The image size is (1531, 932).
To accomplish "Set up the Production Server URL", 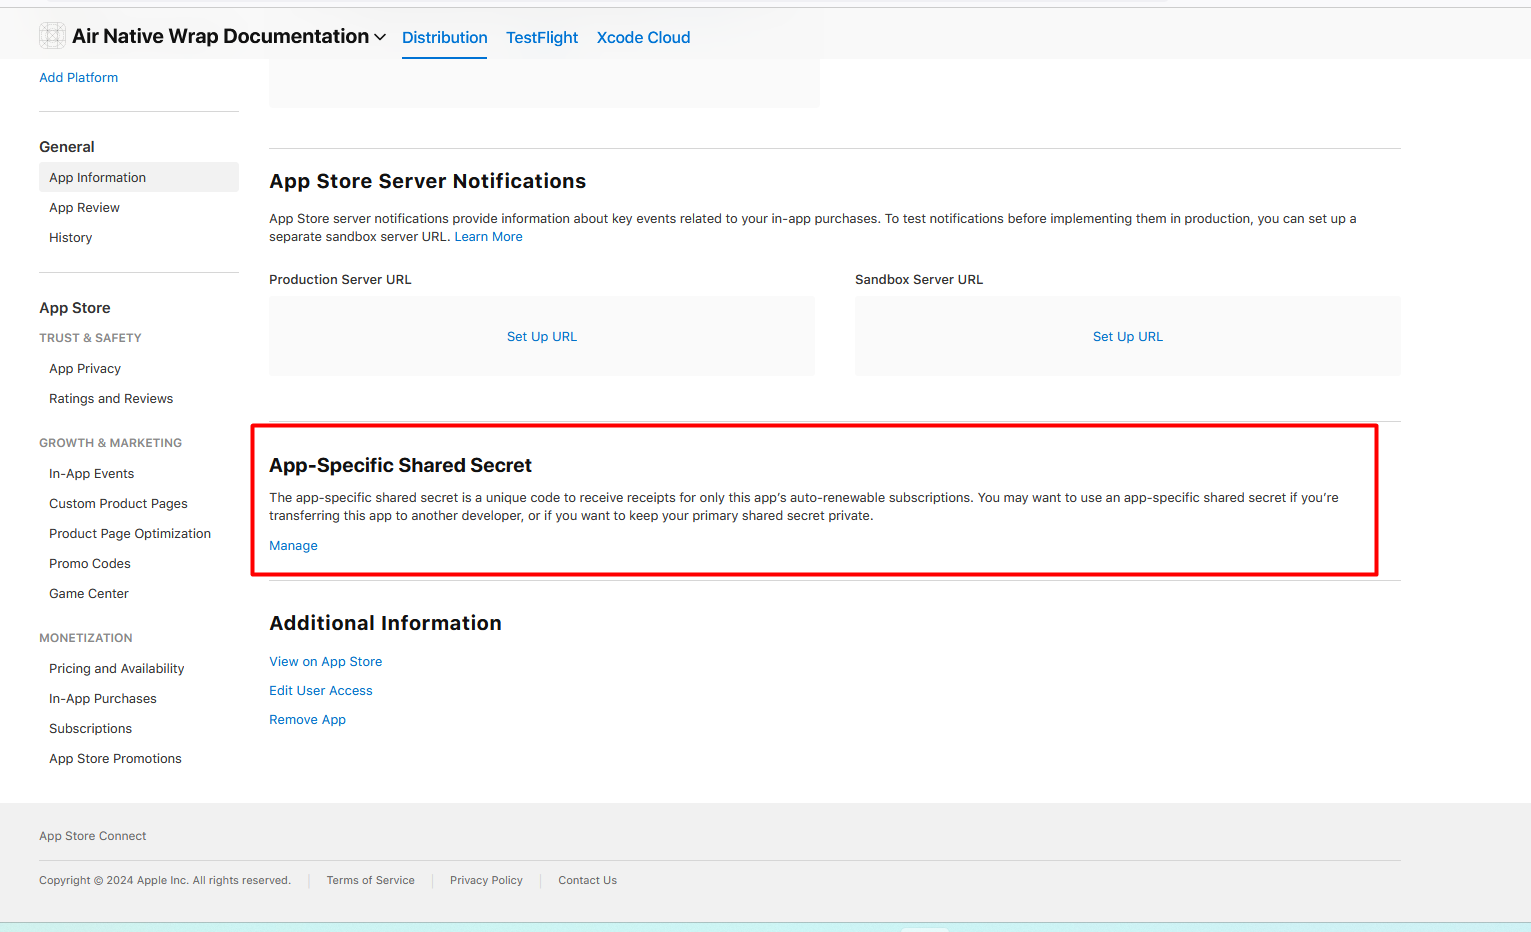I will pyautogui.click(x=541, y=336).
